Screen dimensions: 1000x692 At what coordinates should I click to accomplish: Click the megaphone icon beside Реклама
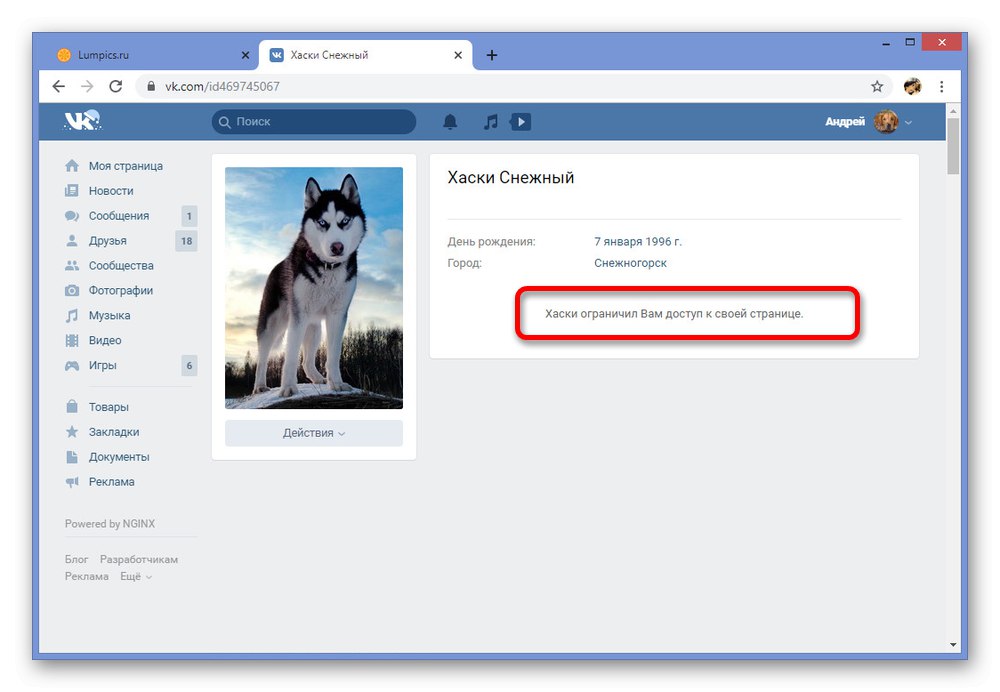pos(72,482)
